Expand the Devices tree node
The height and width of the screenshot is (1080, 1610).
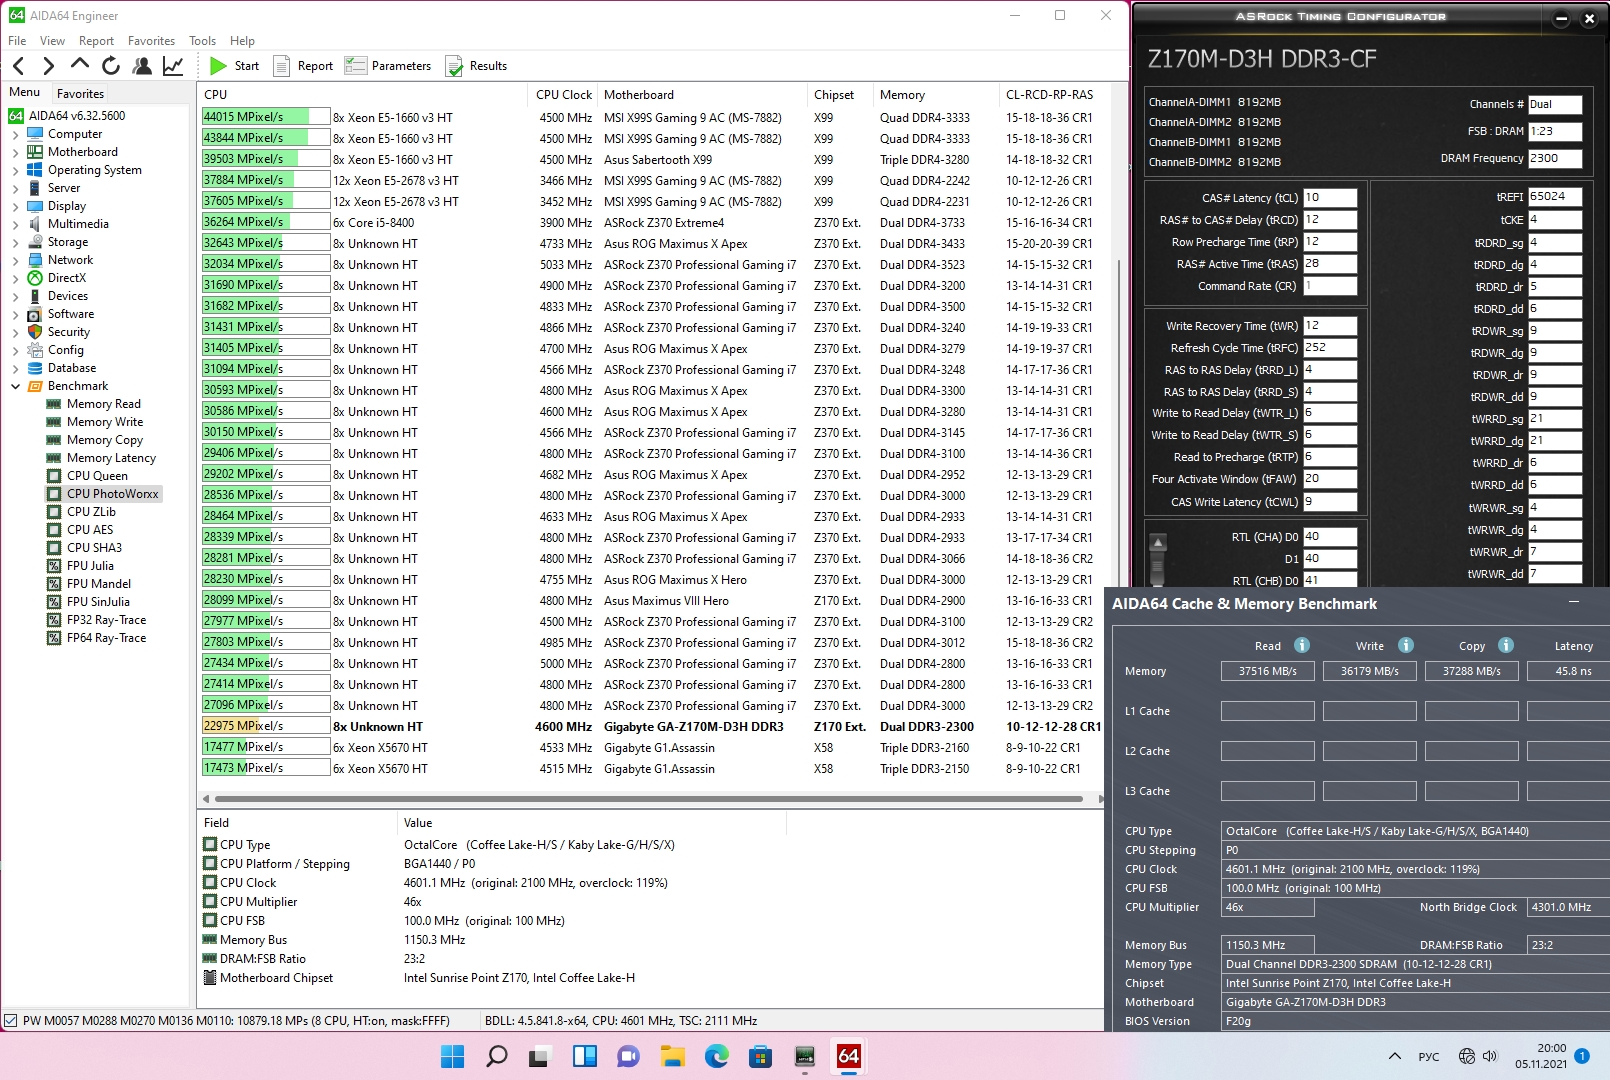15,296
